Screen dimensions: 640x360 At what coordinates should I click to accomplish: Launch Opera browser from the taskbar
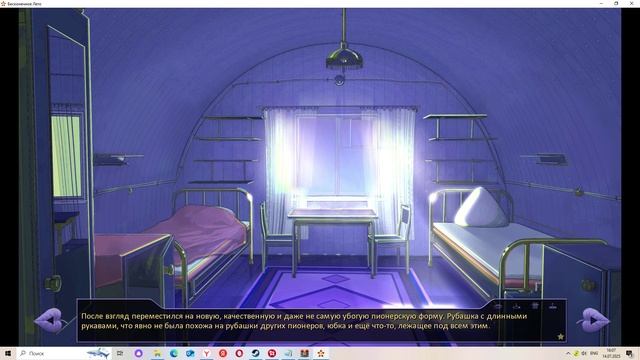pos(239,353)
